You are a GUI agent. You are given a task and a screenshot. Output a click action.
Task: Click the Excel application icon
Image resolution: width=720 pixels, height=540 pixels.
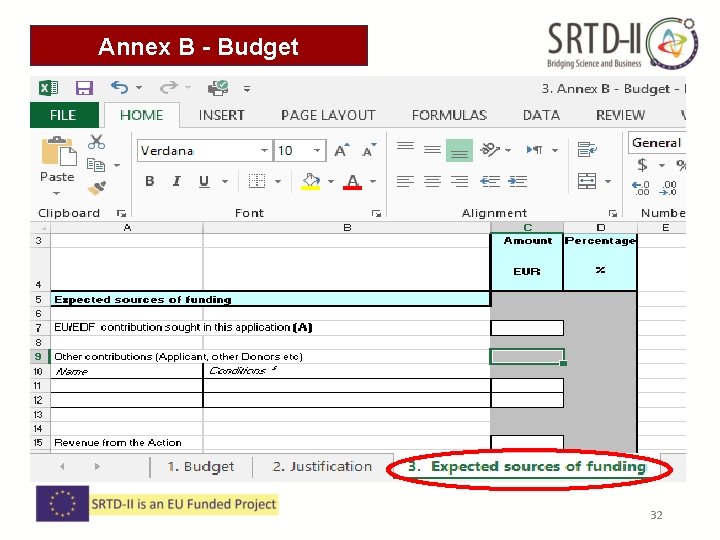click(x=48, y=88)
